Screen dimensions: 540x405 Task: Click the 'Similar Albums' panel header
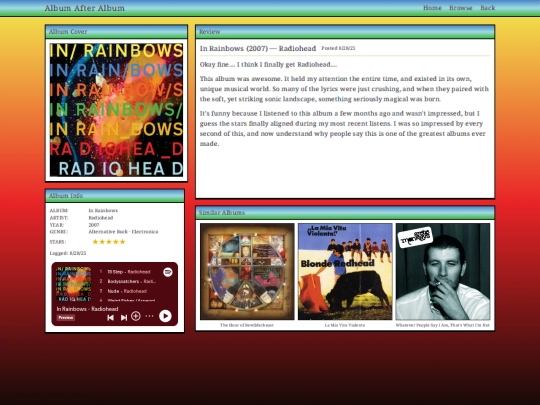pos(345,212)
